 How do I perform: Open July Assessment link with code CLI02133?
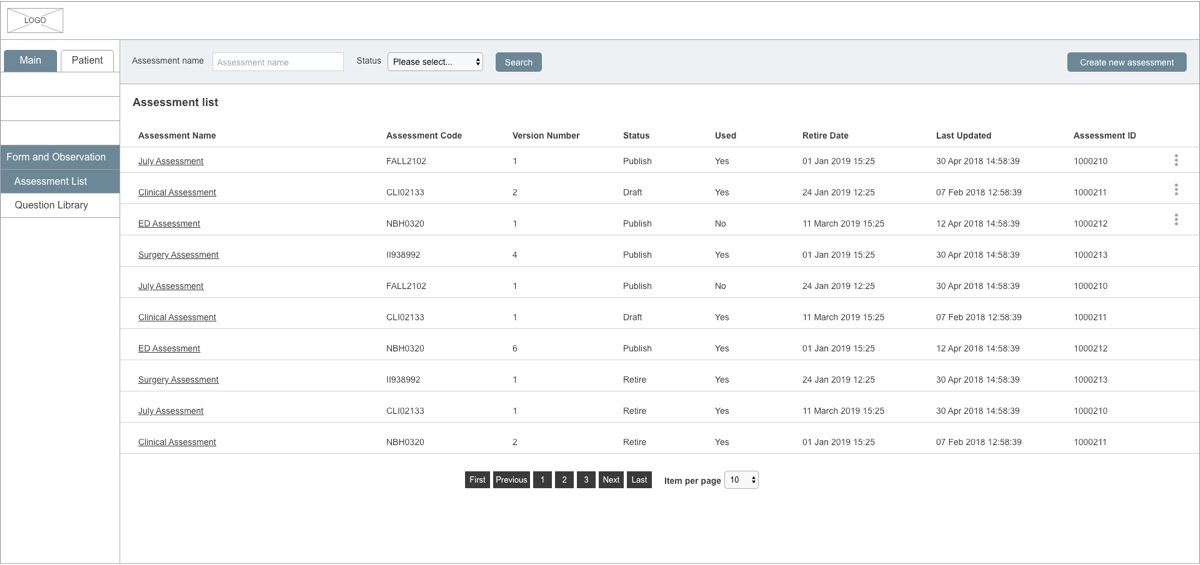tap(171, 411)
